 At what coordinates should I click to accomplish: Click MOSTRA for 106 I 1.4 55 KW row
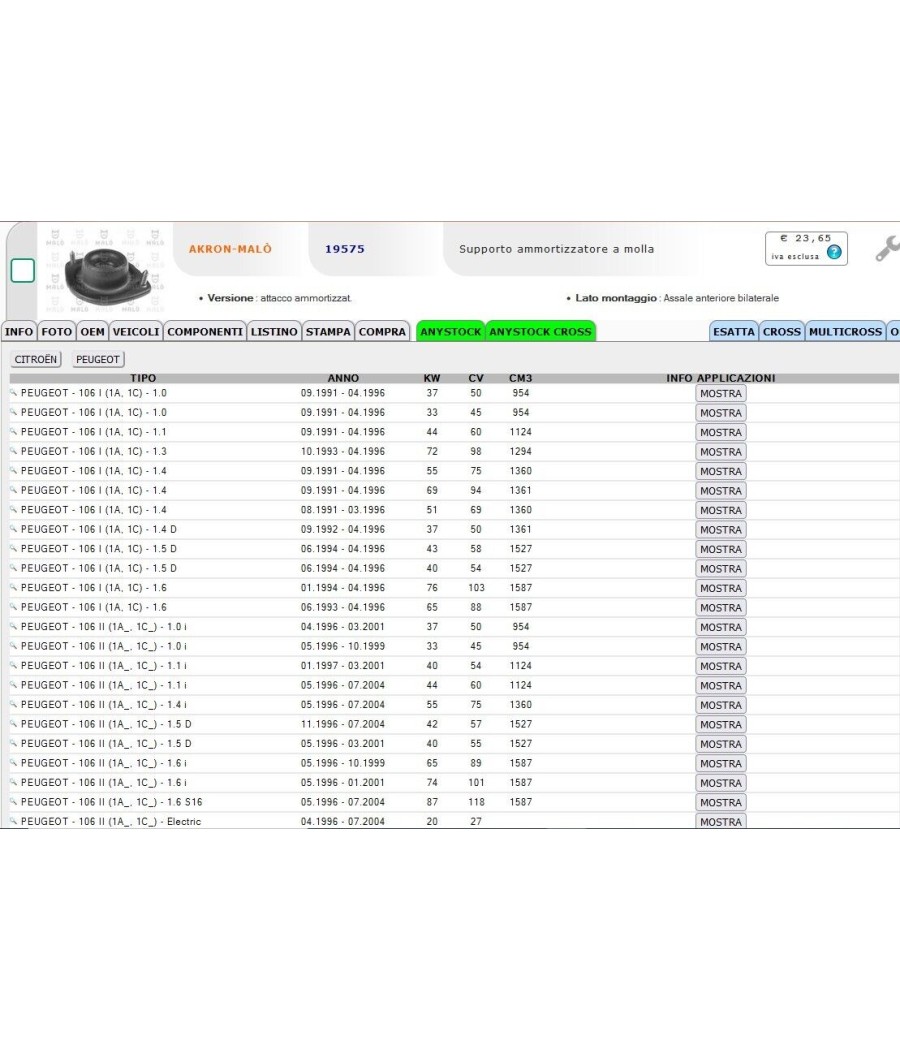point(721,471)
